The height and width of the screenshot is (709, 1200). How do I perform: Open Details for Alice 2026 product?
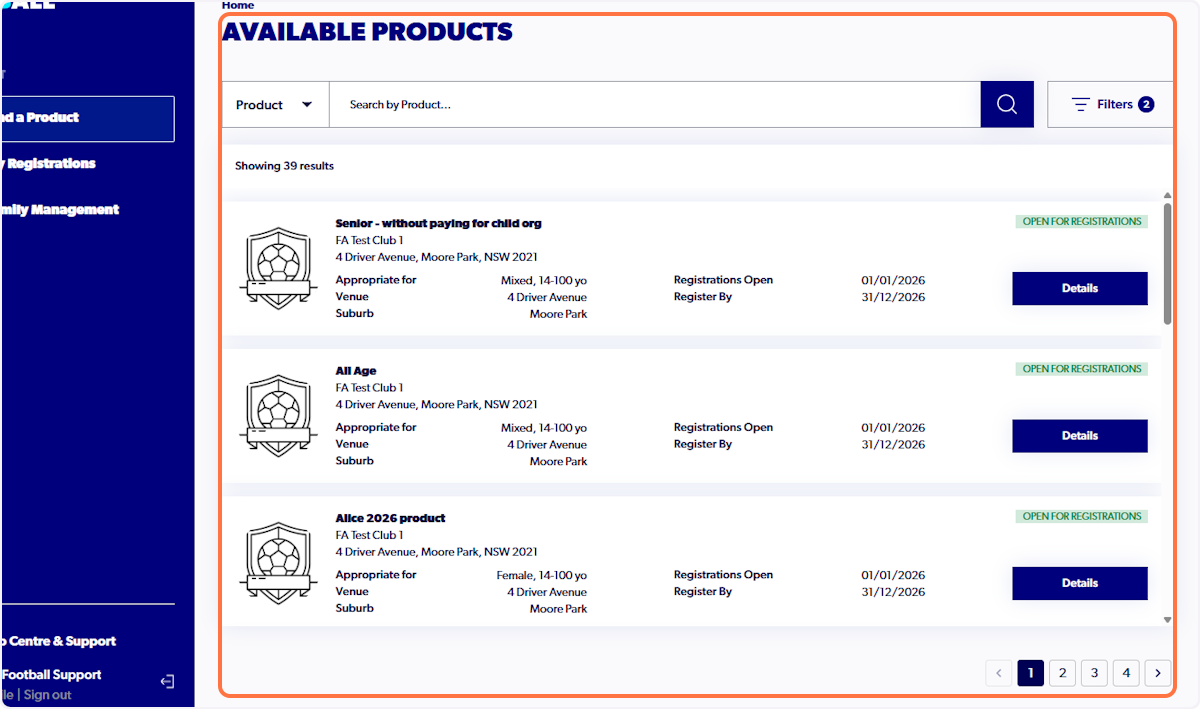click(1080, 583)
